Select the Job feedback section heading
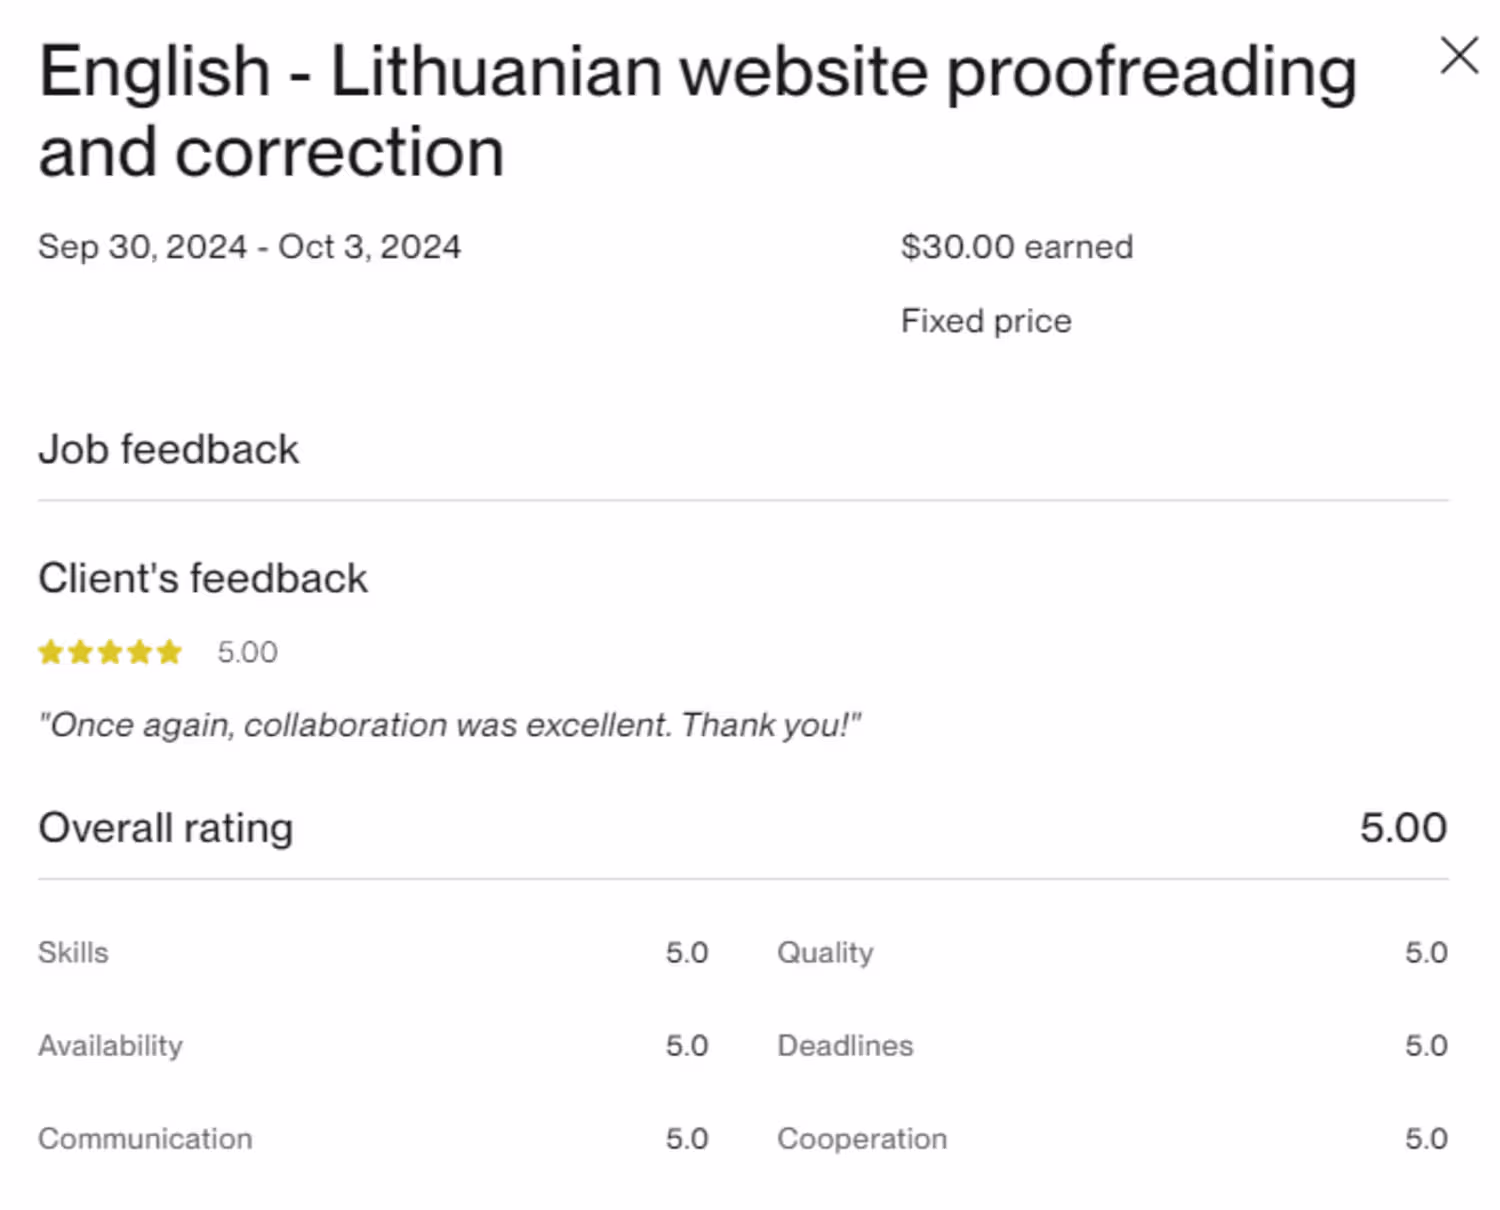 [168, 450]
